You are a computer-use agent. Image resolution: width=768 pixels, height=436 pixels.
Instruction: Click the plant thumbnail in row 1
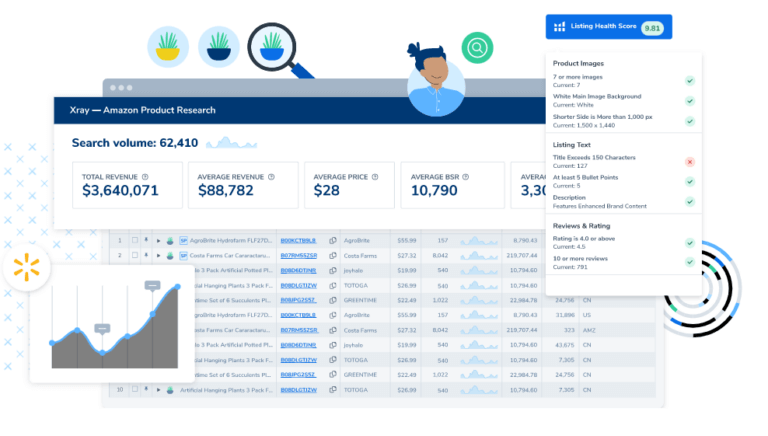tap(170, 241)
